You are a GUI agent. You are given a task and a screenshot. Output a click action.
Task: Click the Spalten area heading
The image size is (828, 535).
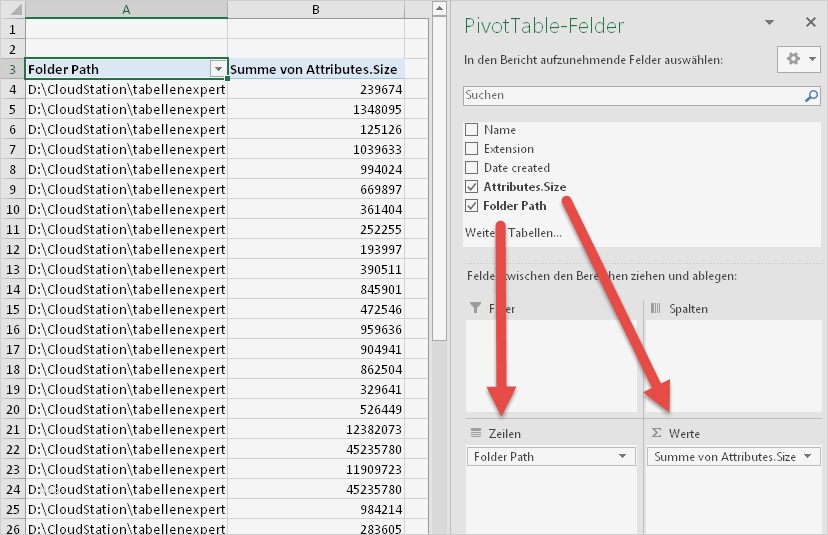(x=688, y=308)
